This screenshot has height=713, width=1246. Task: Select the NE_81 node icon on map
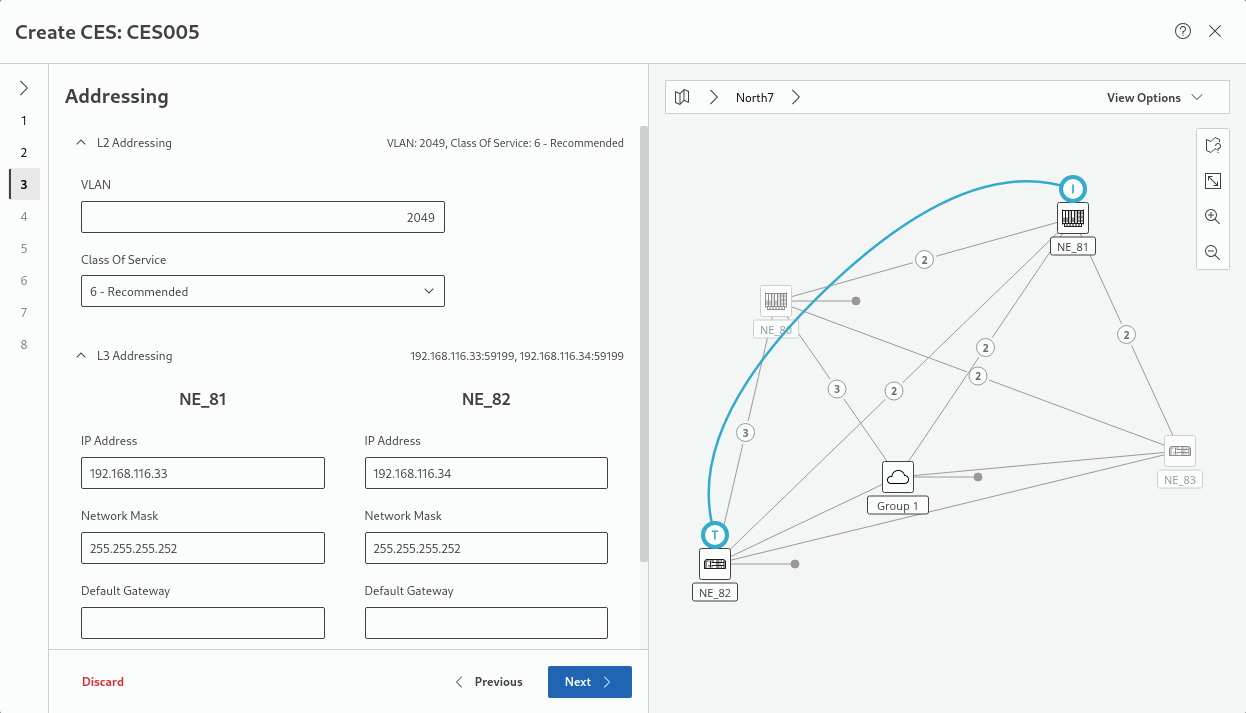point(1073,217)
